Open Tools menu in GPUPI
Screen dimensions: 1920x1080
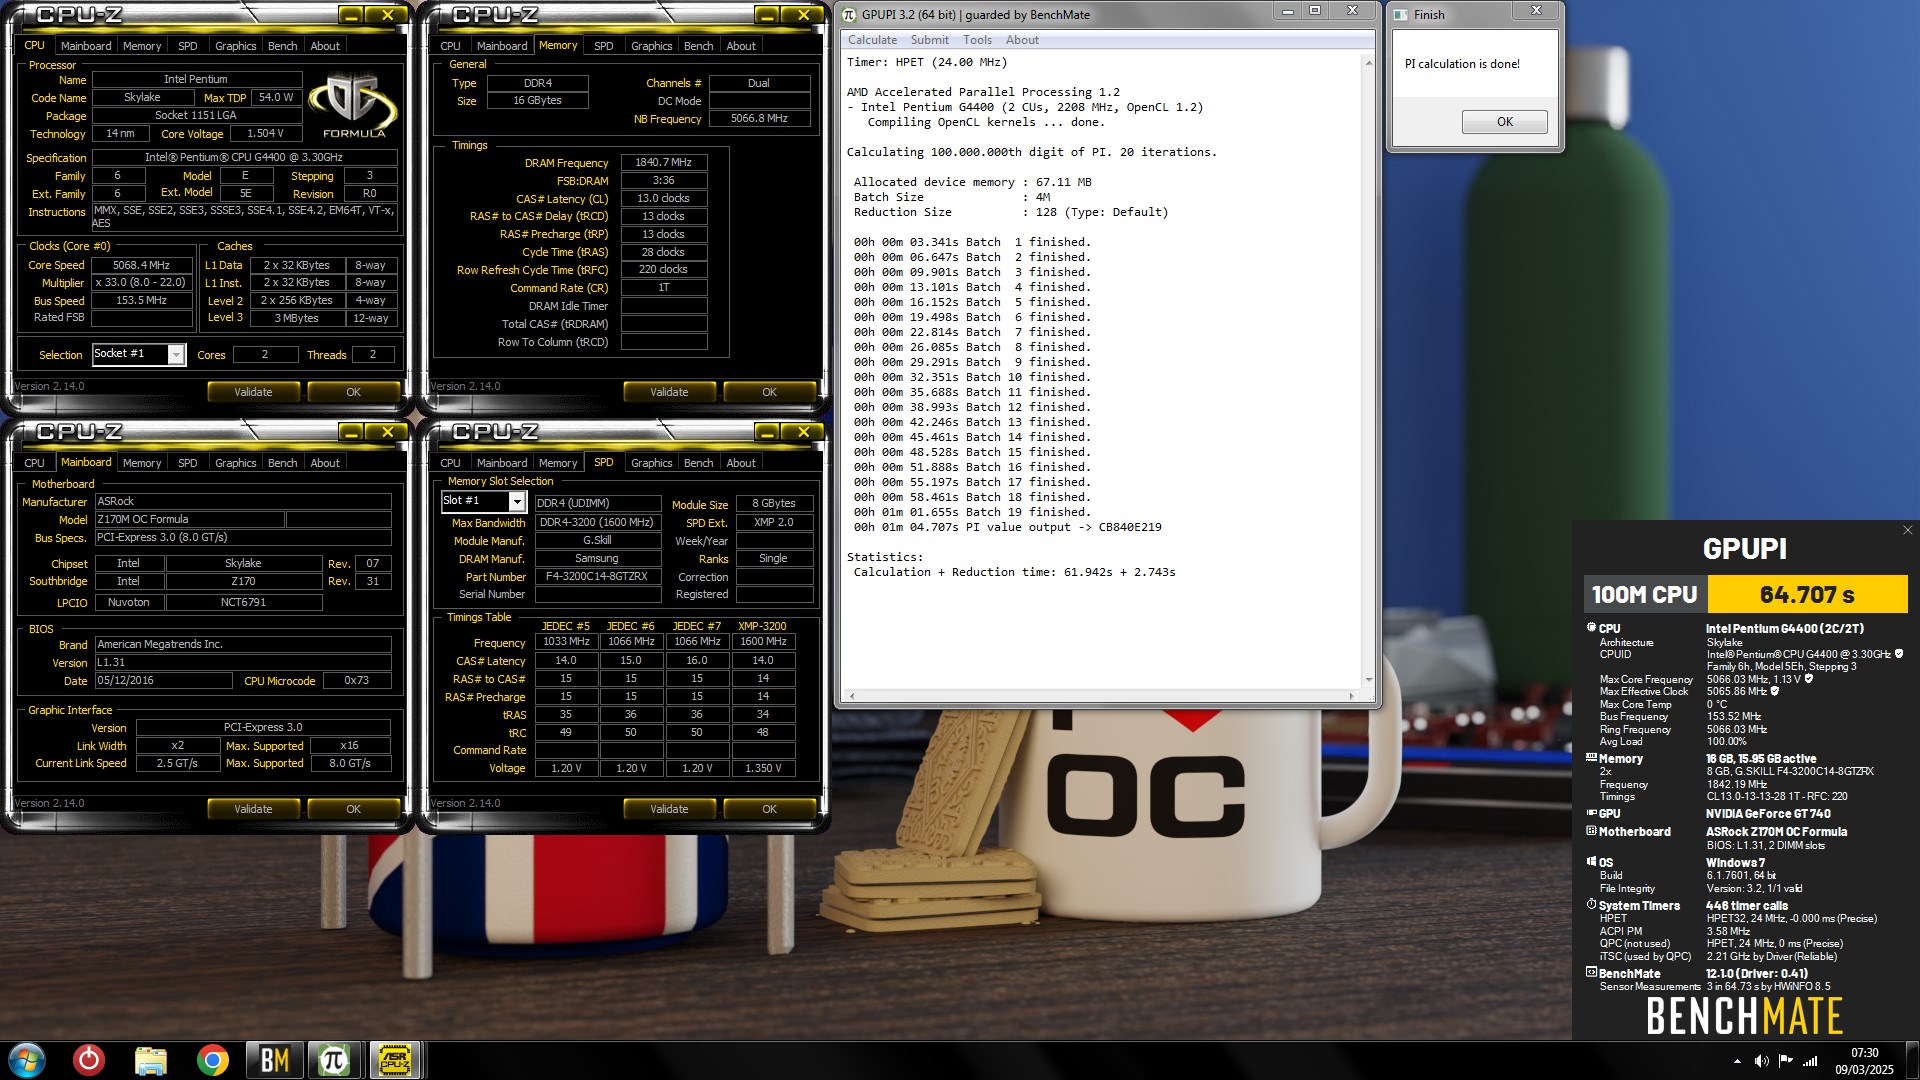(977, 40)
